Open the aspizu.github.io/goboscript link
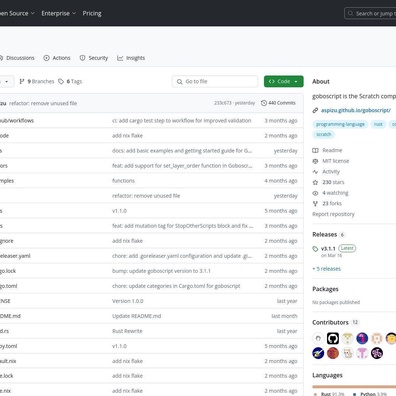 tap(356, 110)
